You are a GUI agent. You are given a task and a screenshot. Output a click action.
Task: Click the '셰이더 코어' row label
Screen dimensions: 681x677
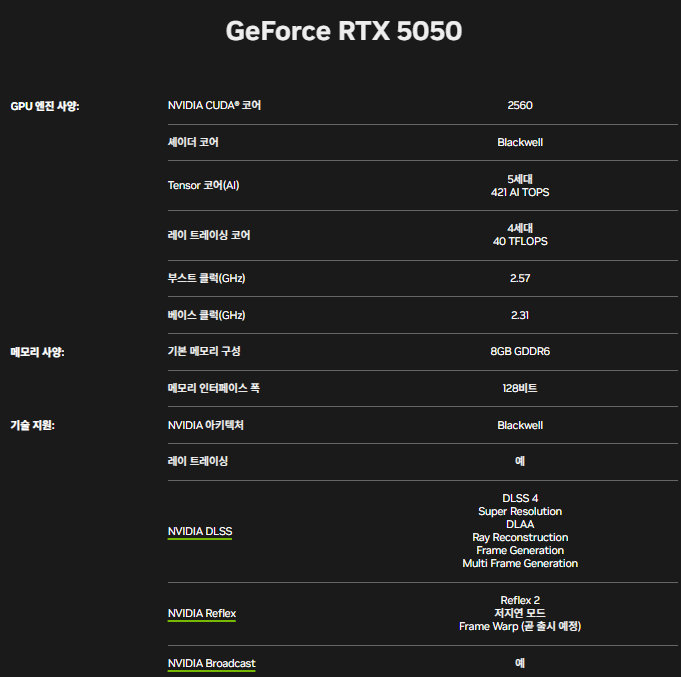193,142
